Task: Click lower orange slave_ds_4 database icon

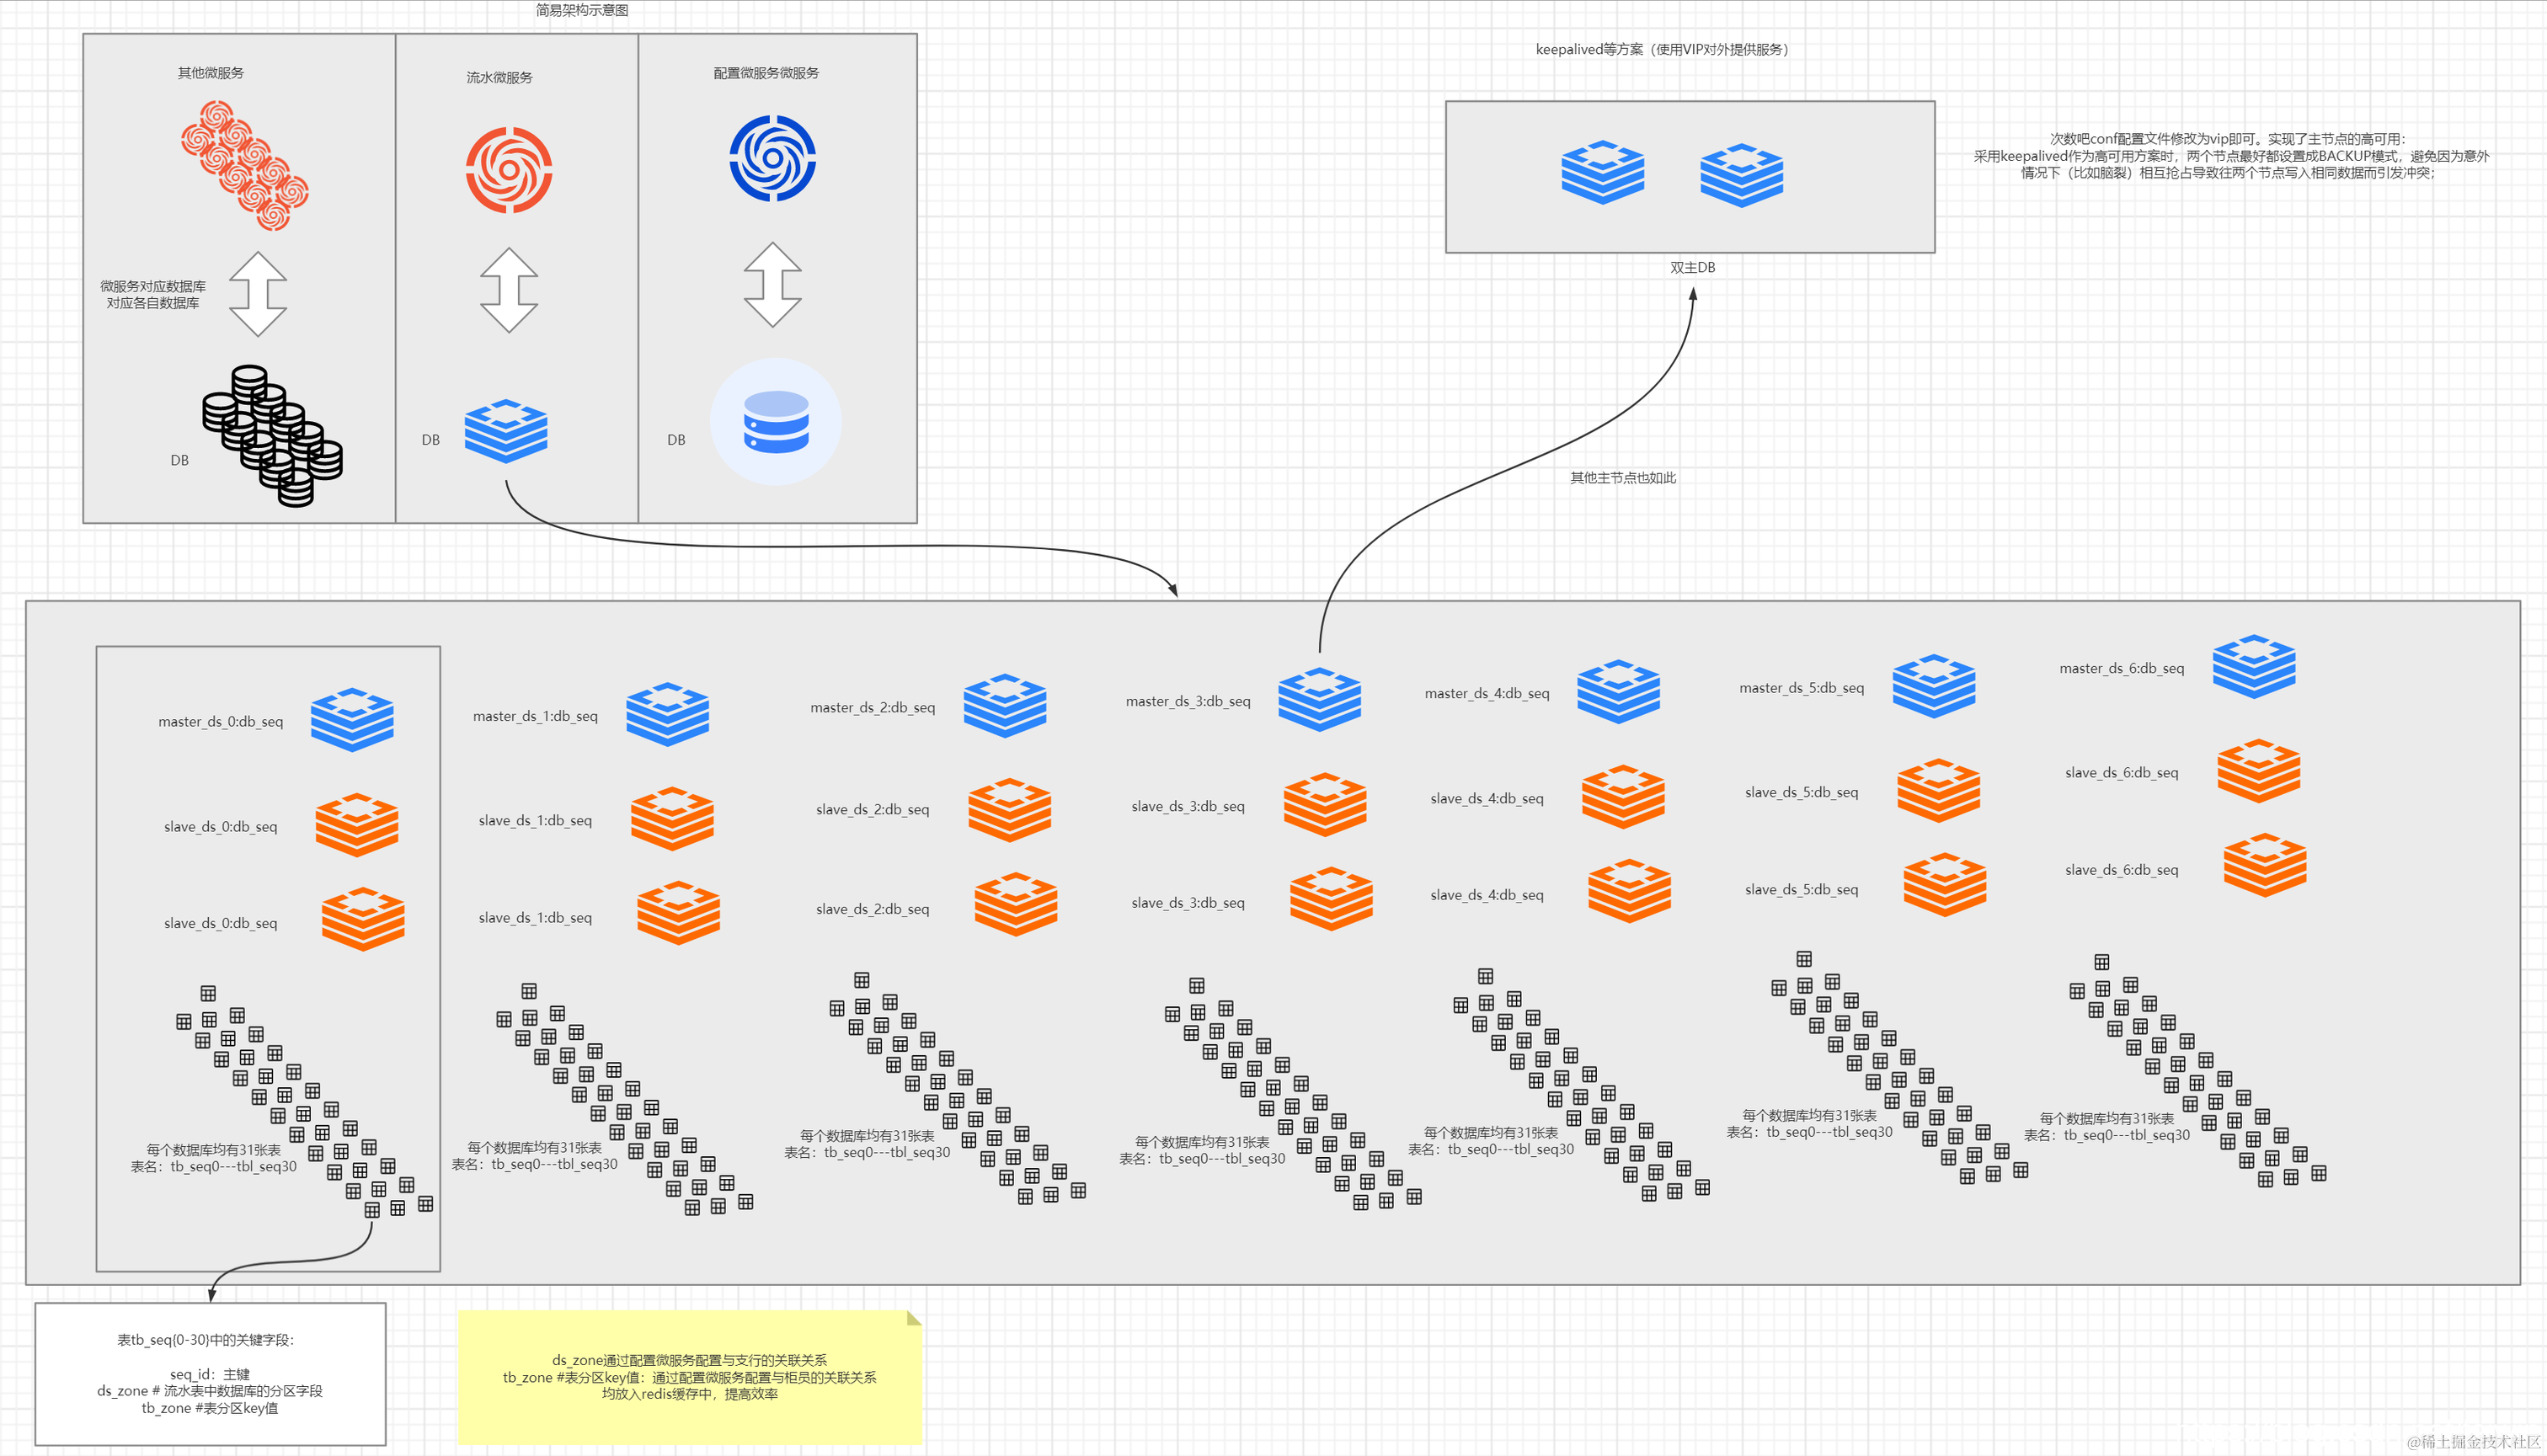Action: (1629, 890)
